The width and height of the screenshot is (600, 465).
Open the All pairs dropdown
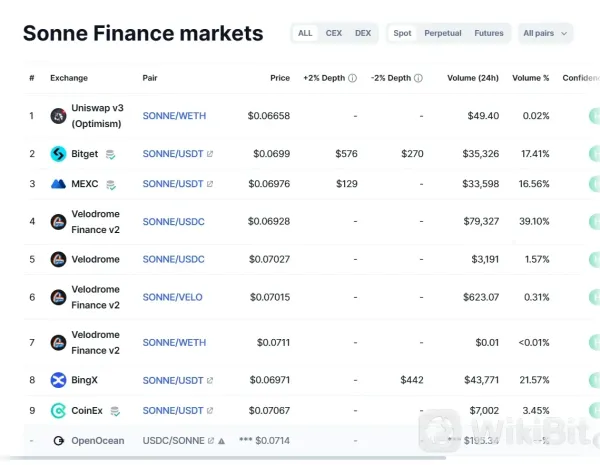545,33
